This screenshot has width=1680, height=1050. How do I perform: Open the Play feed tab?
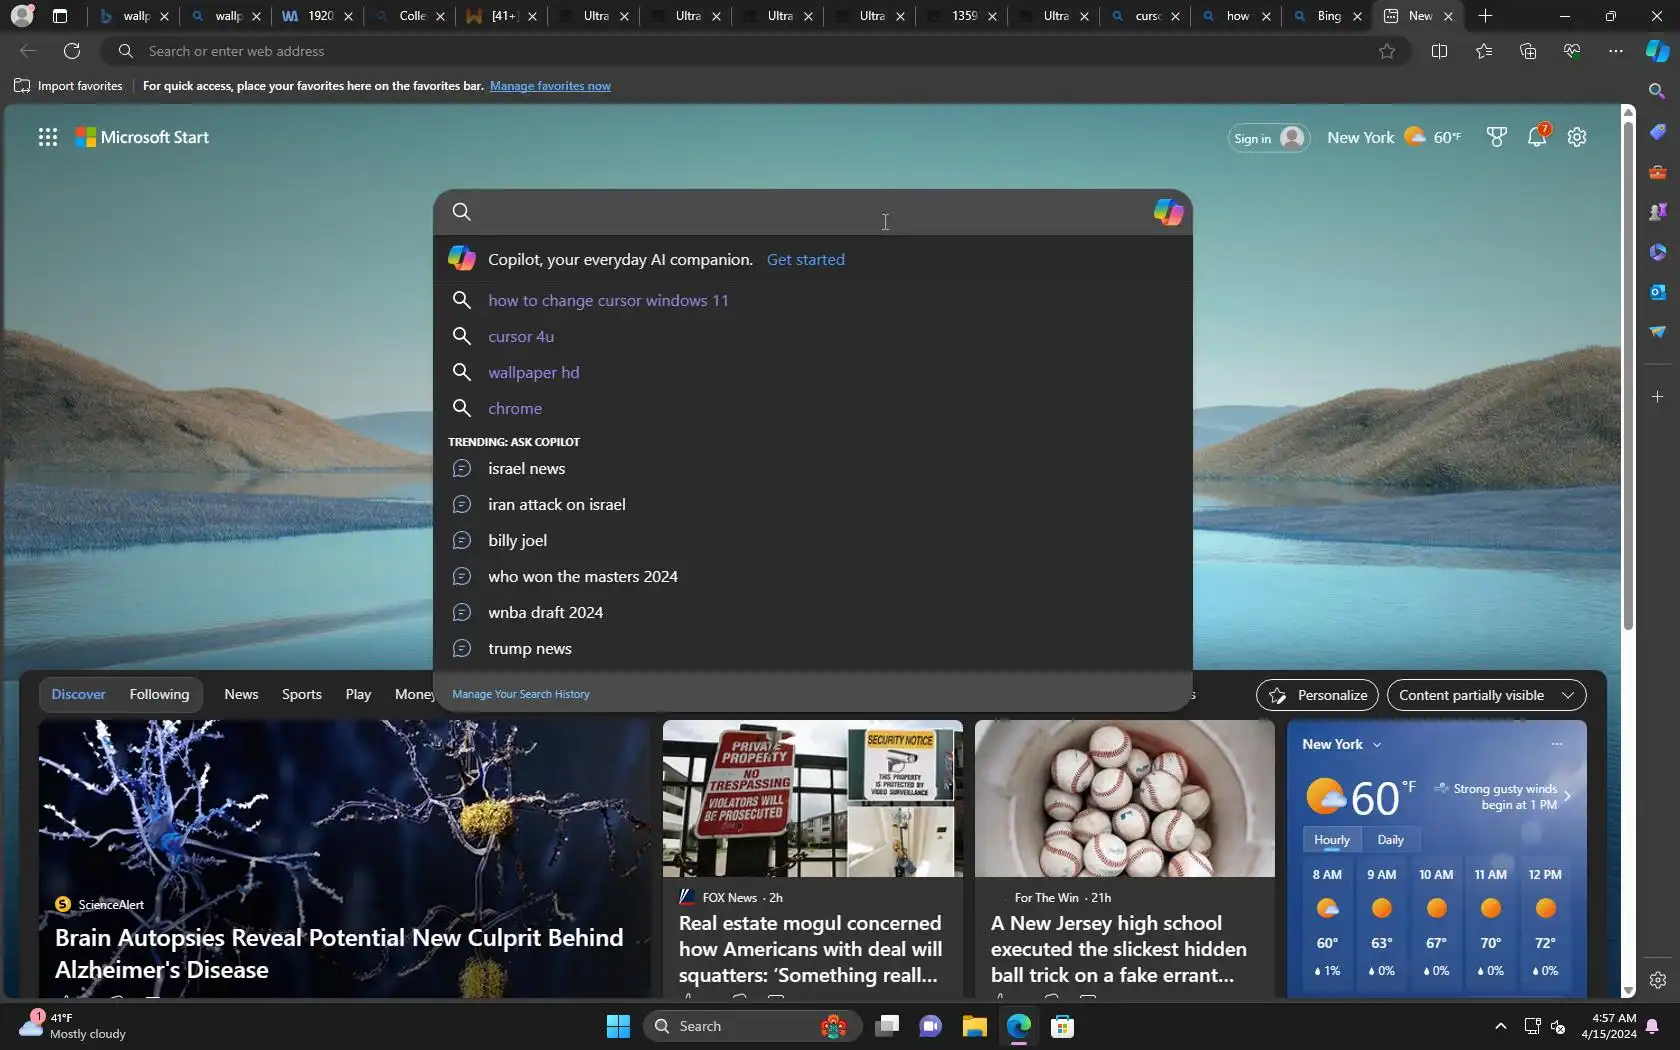pos(358,694)
